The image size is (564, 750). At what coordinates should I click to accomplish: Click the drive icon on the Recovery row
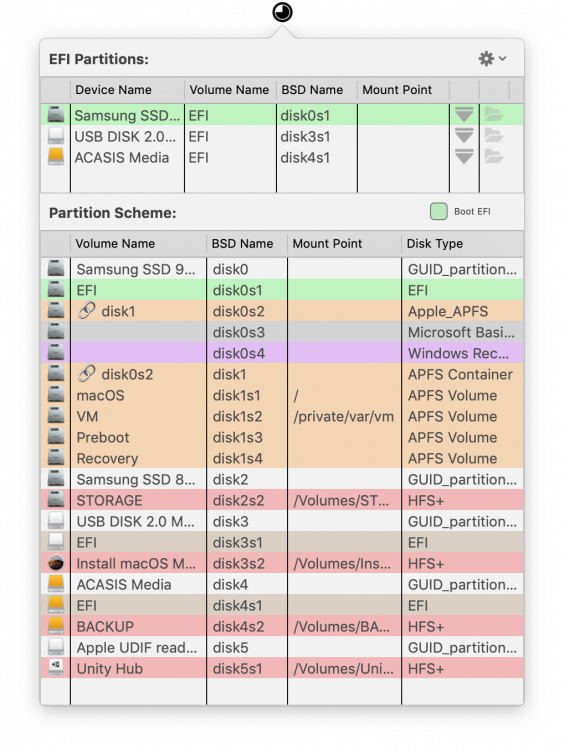coord(56,458)
